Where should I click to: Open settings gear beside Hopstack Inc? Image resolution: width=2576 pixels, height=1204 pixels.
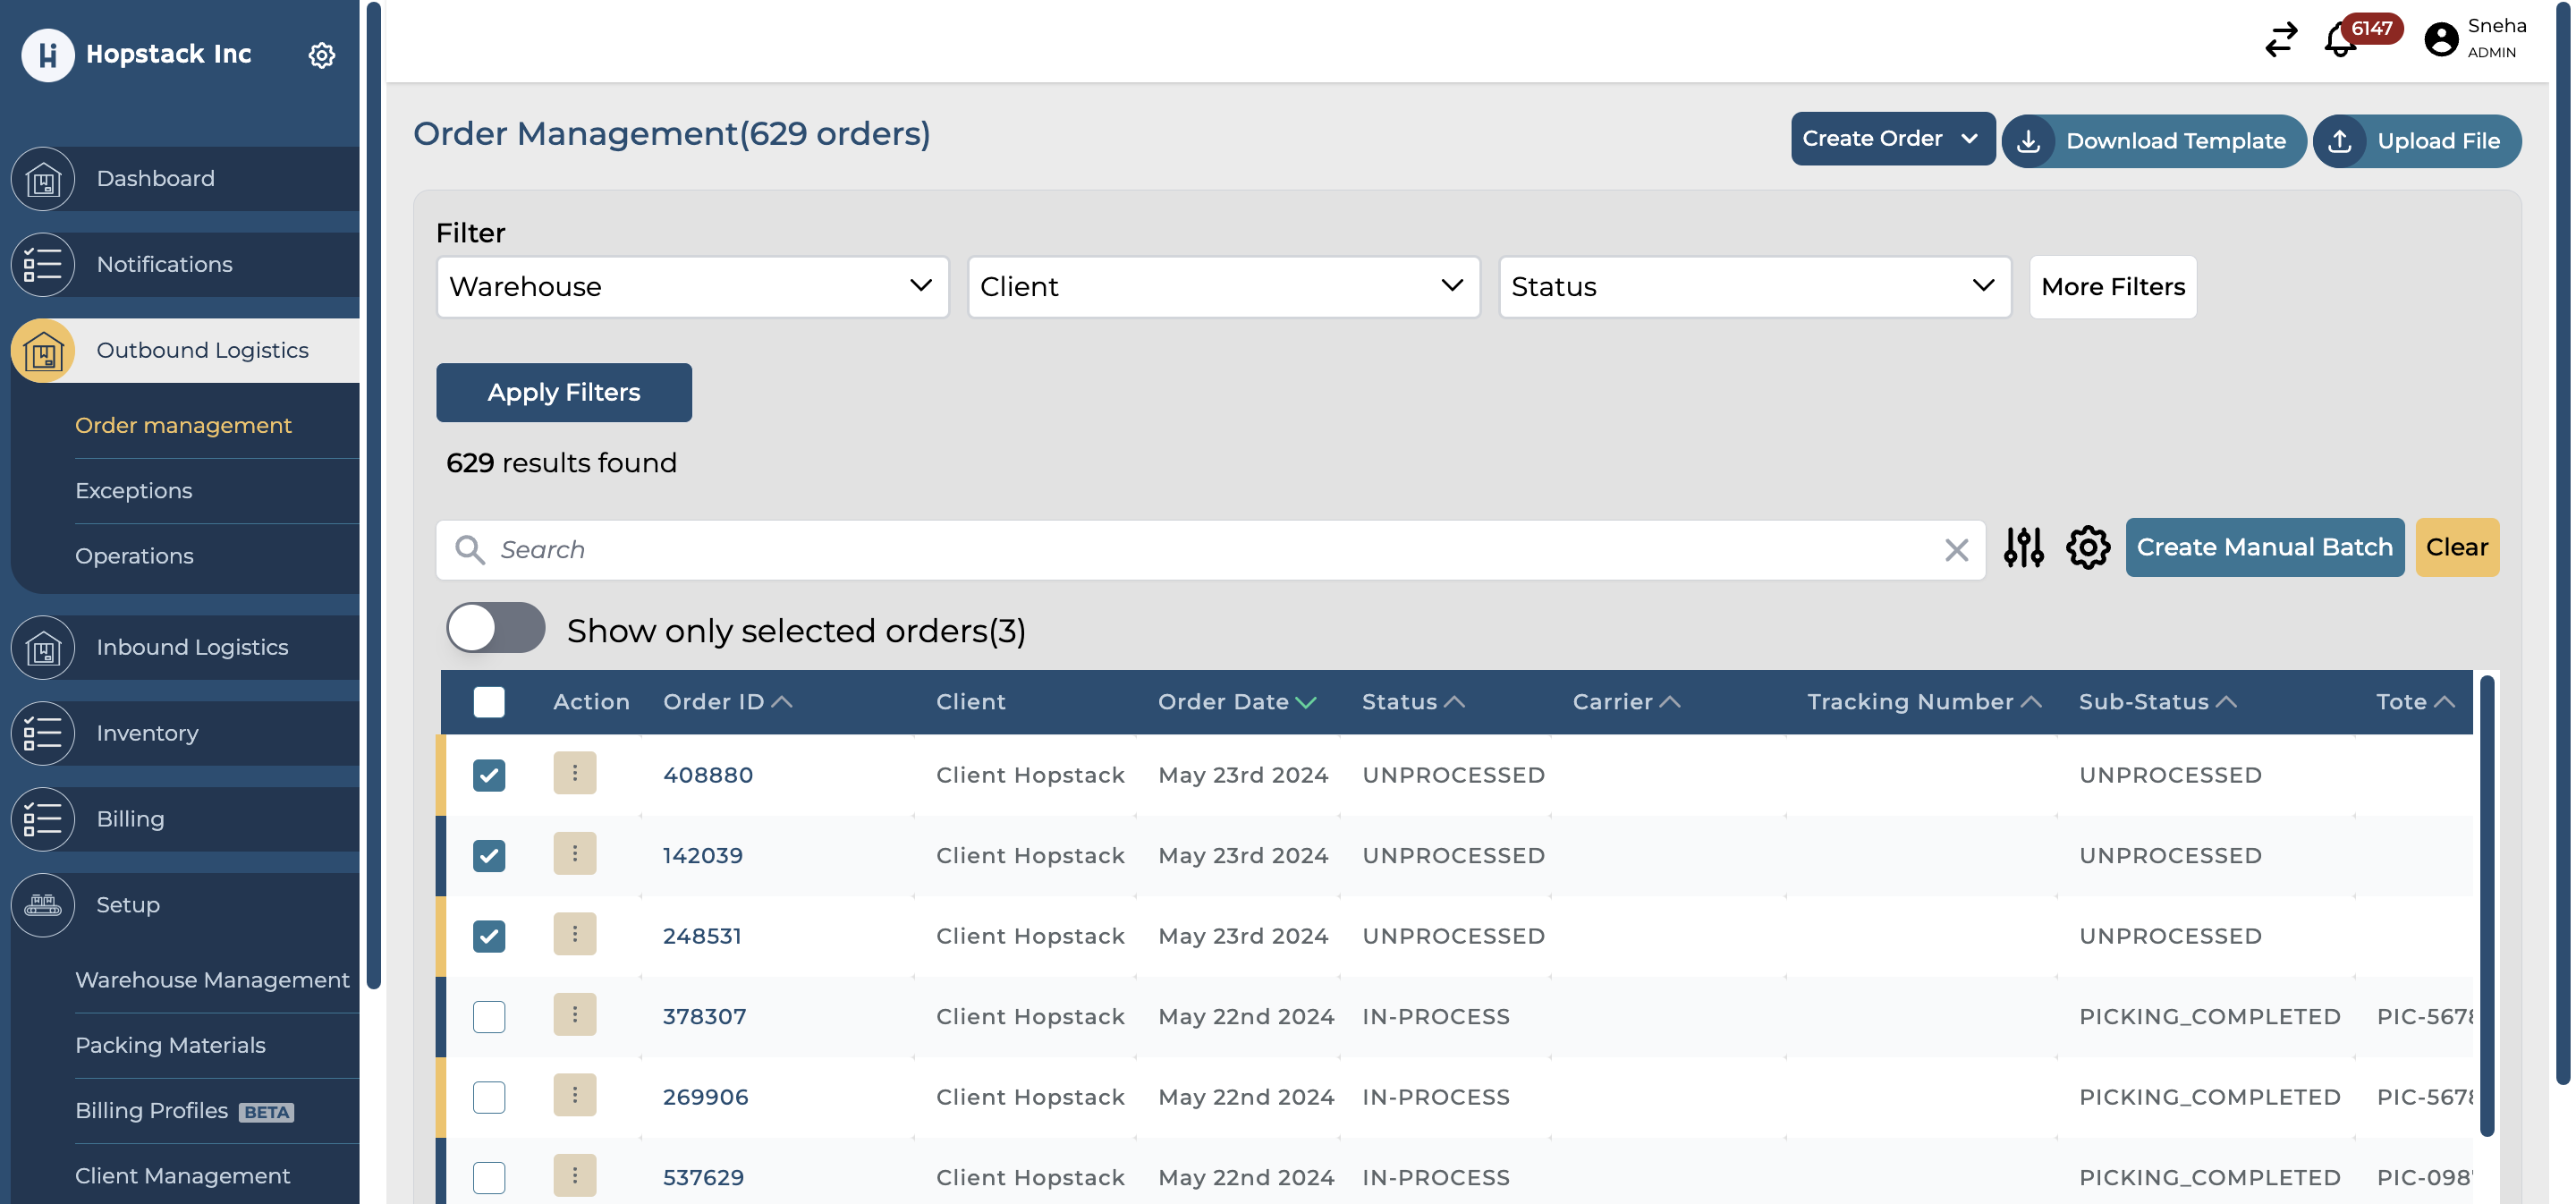pos(321,55)
